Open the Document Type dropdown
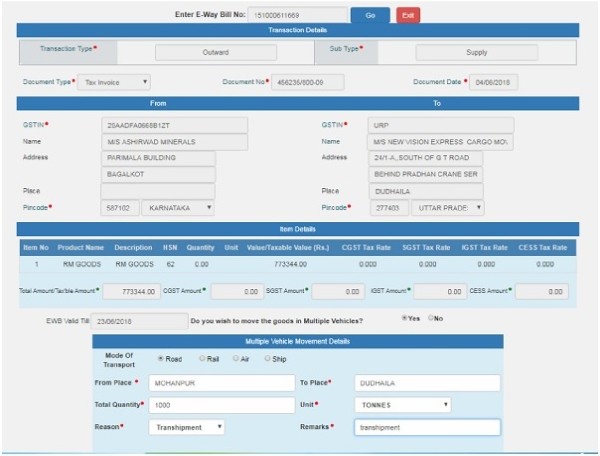The width and height of the screenshot is (600, 456). 115,82
